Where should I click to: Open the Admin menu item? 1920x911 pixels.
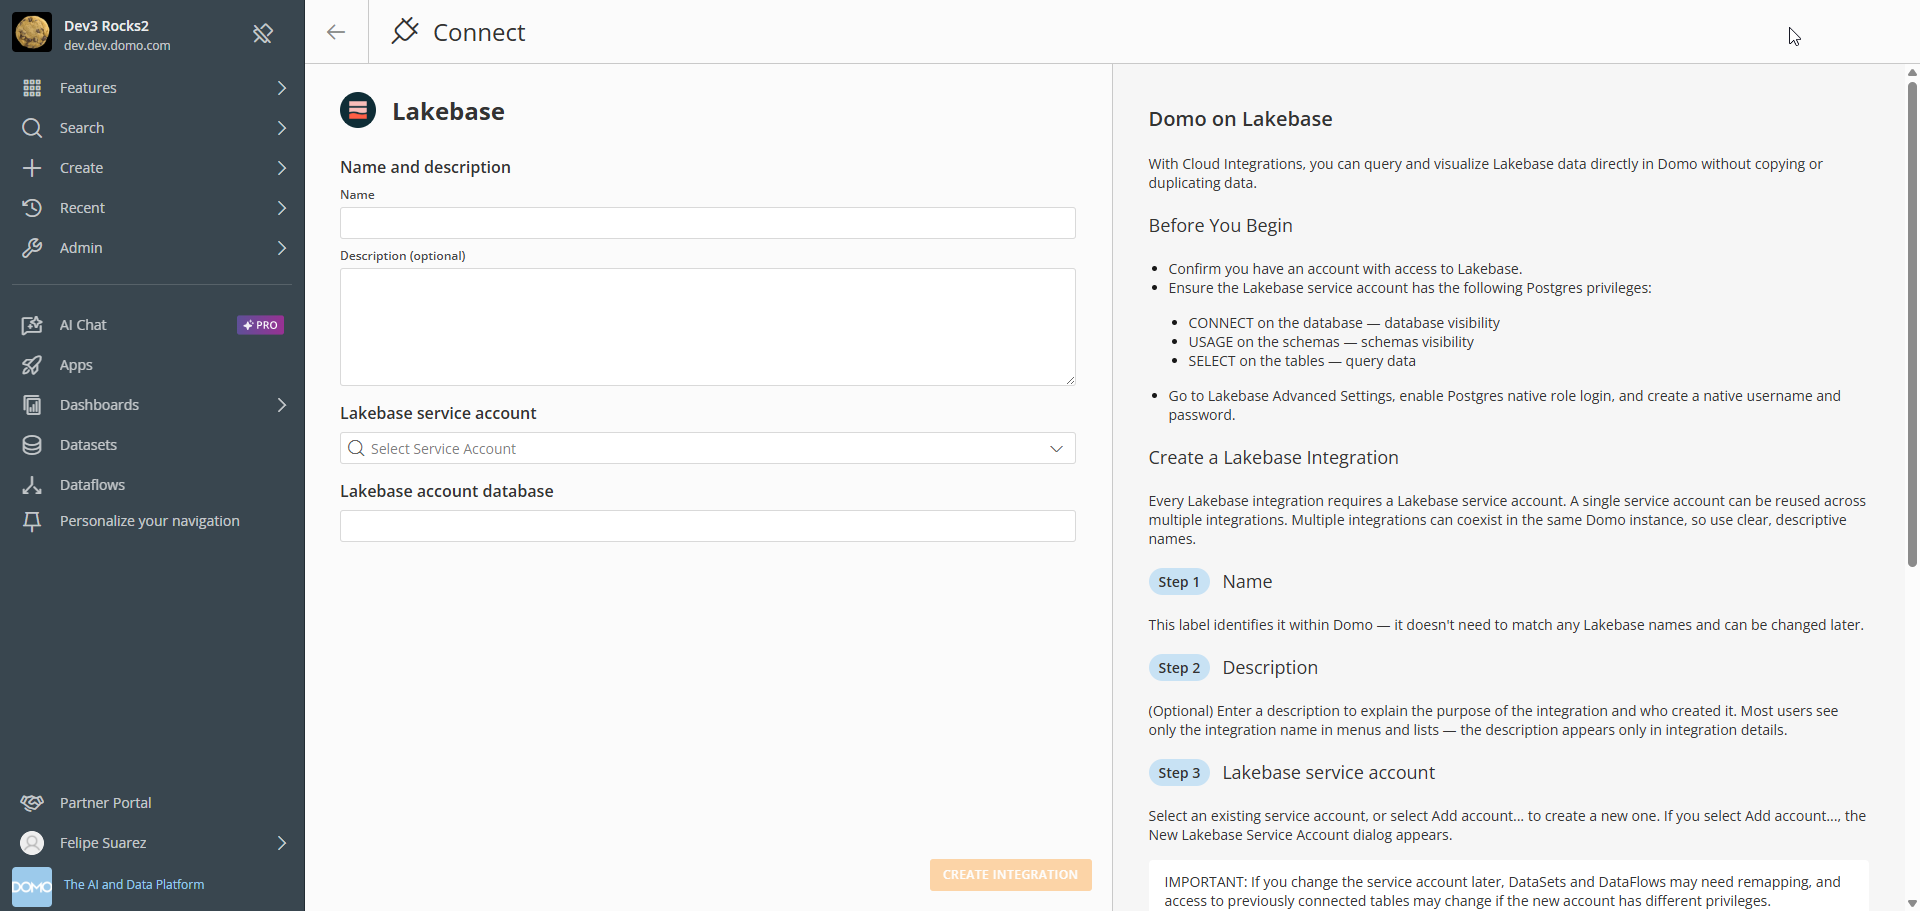[152, 248]
